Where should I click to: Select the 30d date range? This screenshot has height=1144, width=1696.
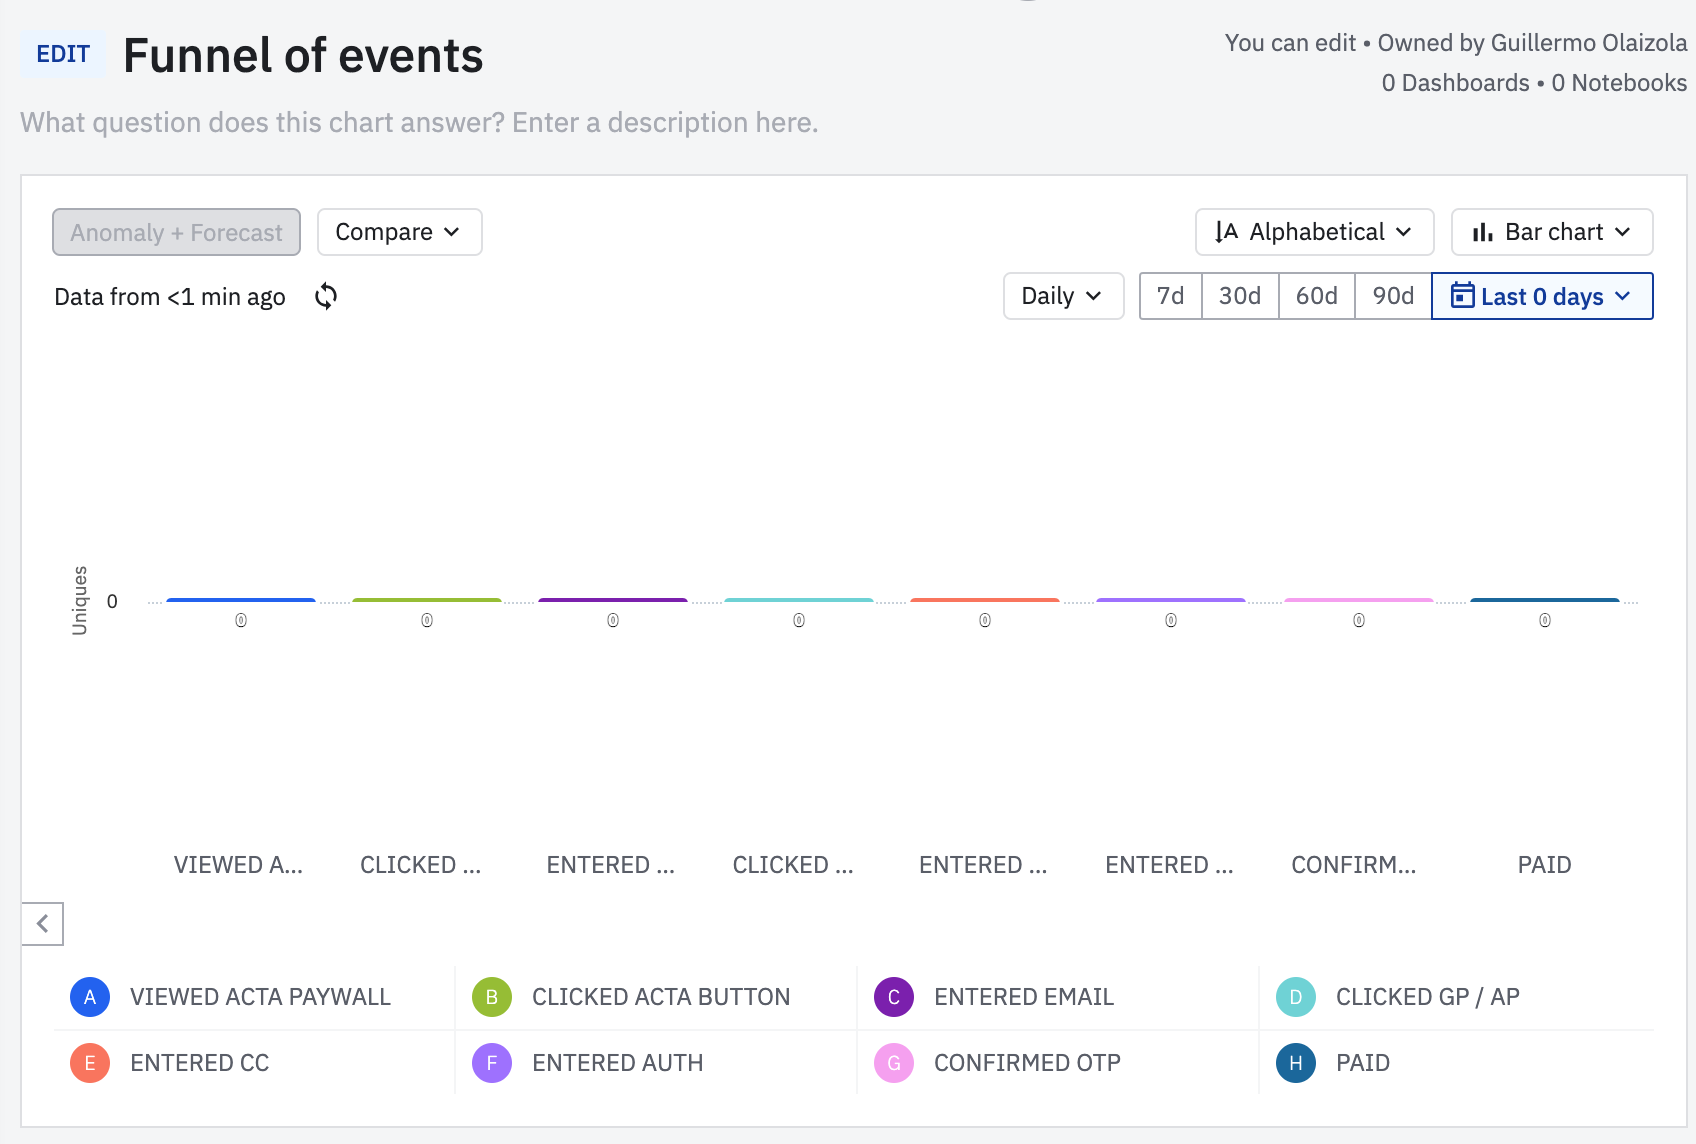click(1240, 296)
